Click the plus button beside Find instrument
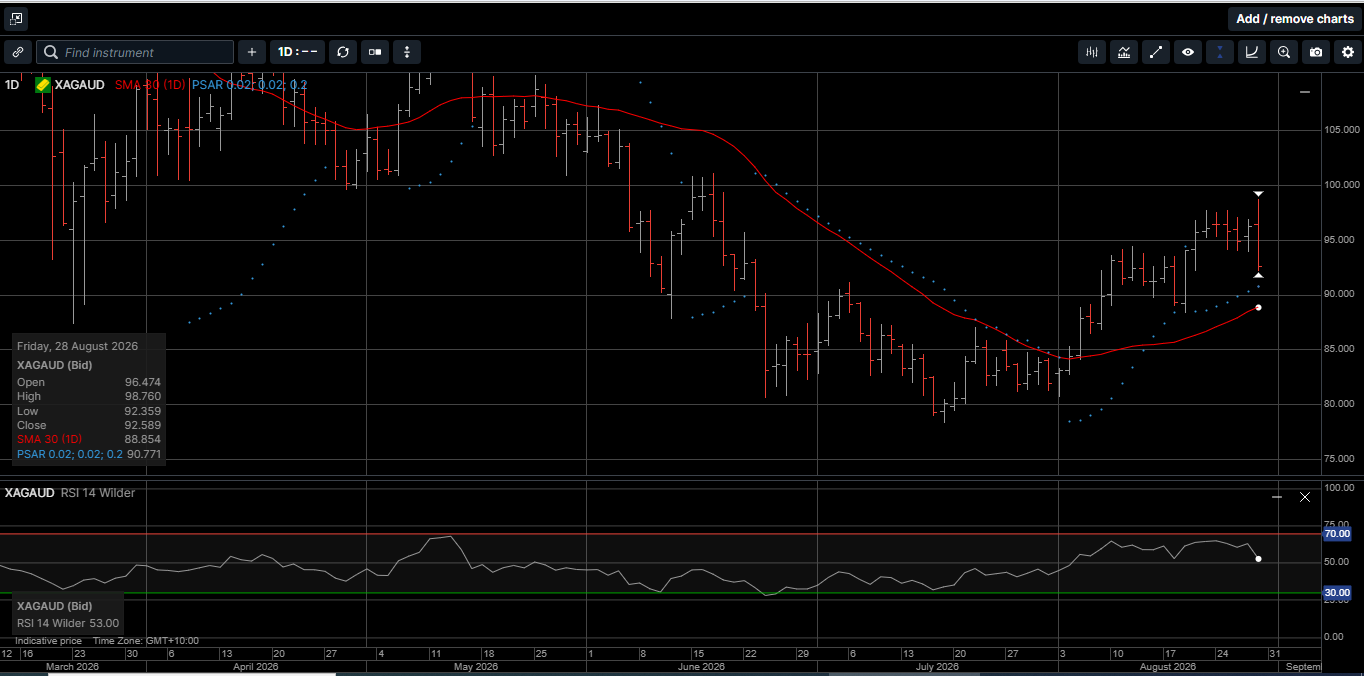Viewport: 1364px width, 676px height. (x=251, y=52)
